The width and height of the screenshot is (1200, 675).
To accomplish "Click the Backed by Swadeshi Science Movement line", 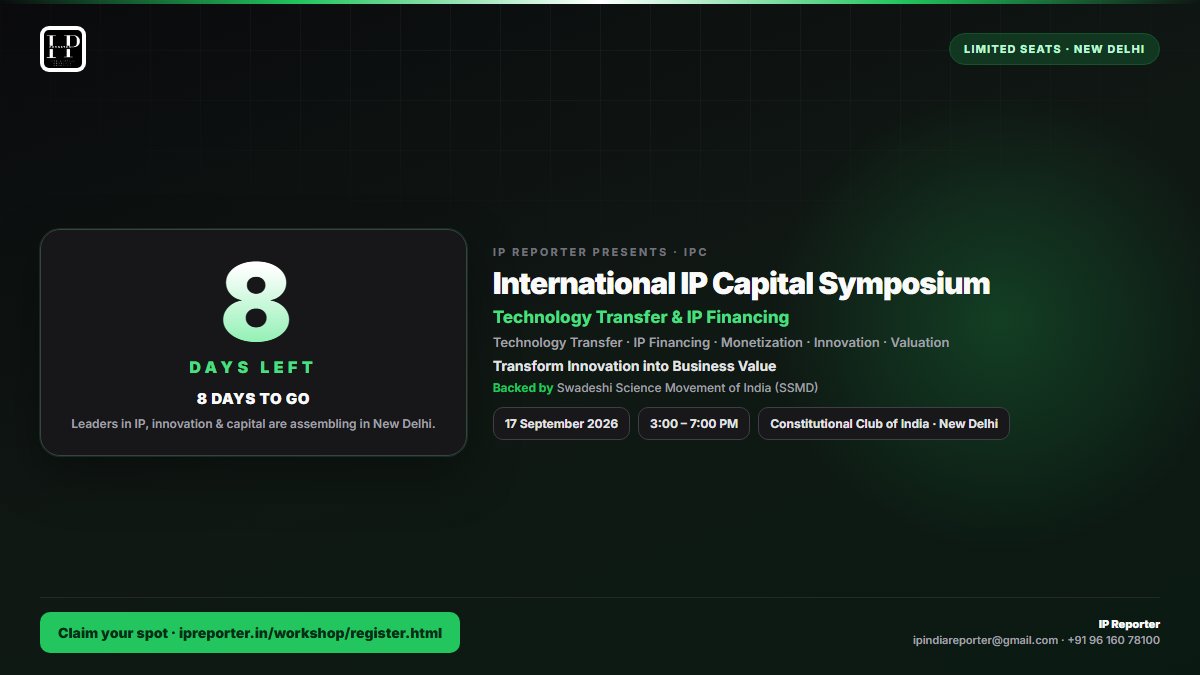I will point(656,388).
